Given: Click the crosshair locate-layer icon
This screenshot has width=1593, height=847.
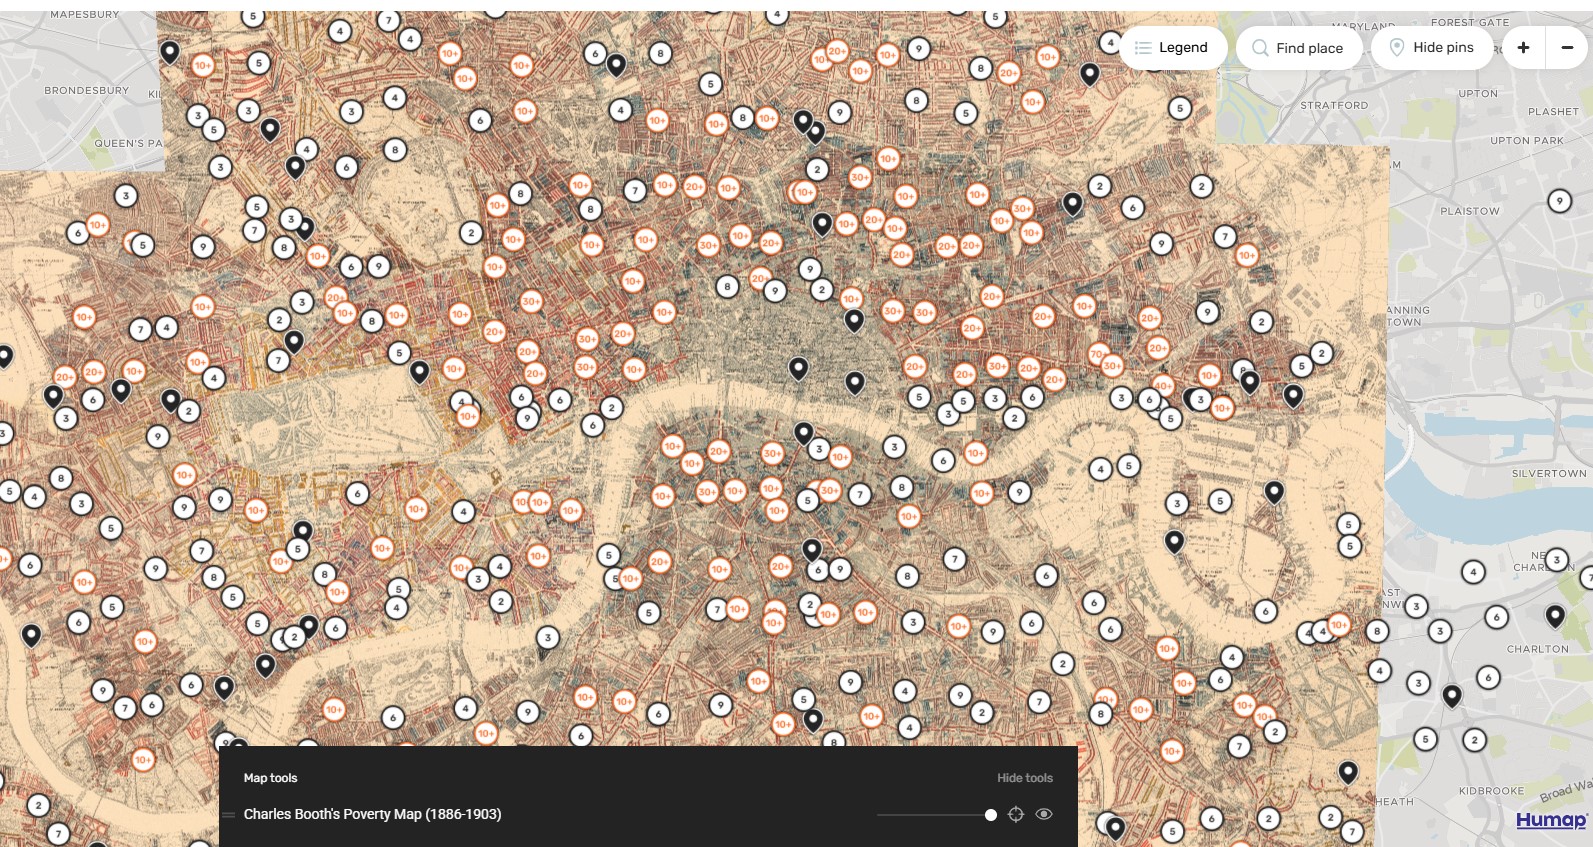Looking at the screenshot, I should [1016, 814].
